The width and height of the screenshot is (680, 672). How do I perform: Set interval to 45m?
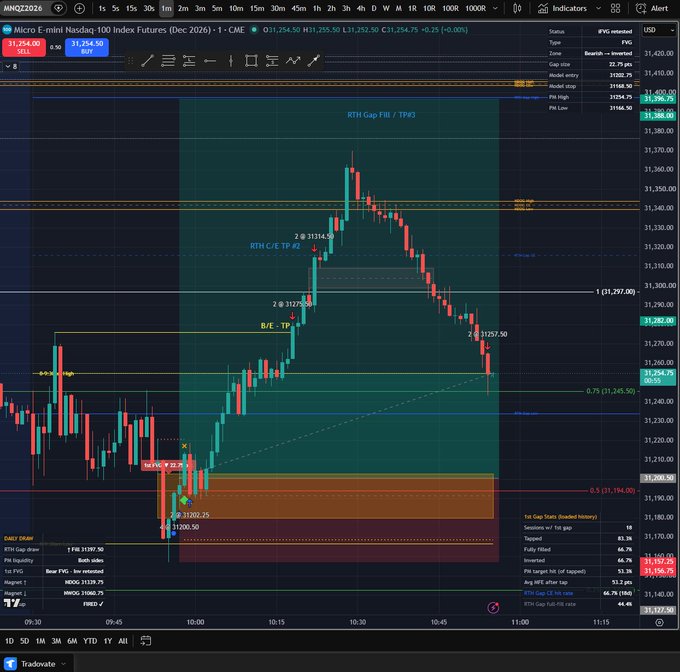[x=298, y=8]
